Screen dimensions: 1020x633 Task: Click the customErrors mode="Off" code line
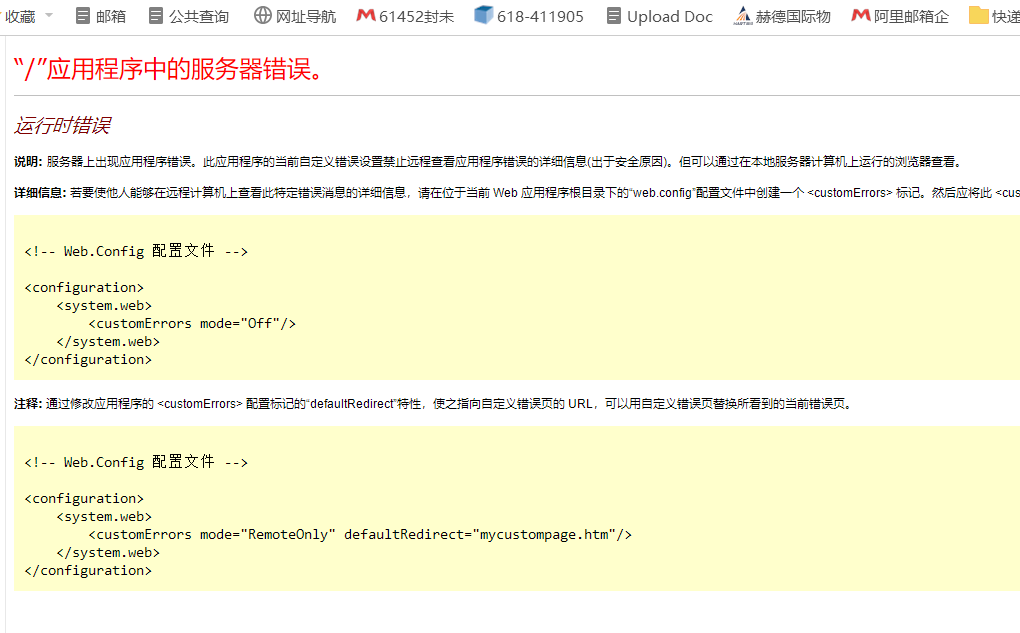[192, 323]
